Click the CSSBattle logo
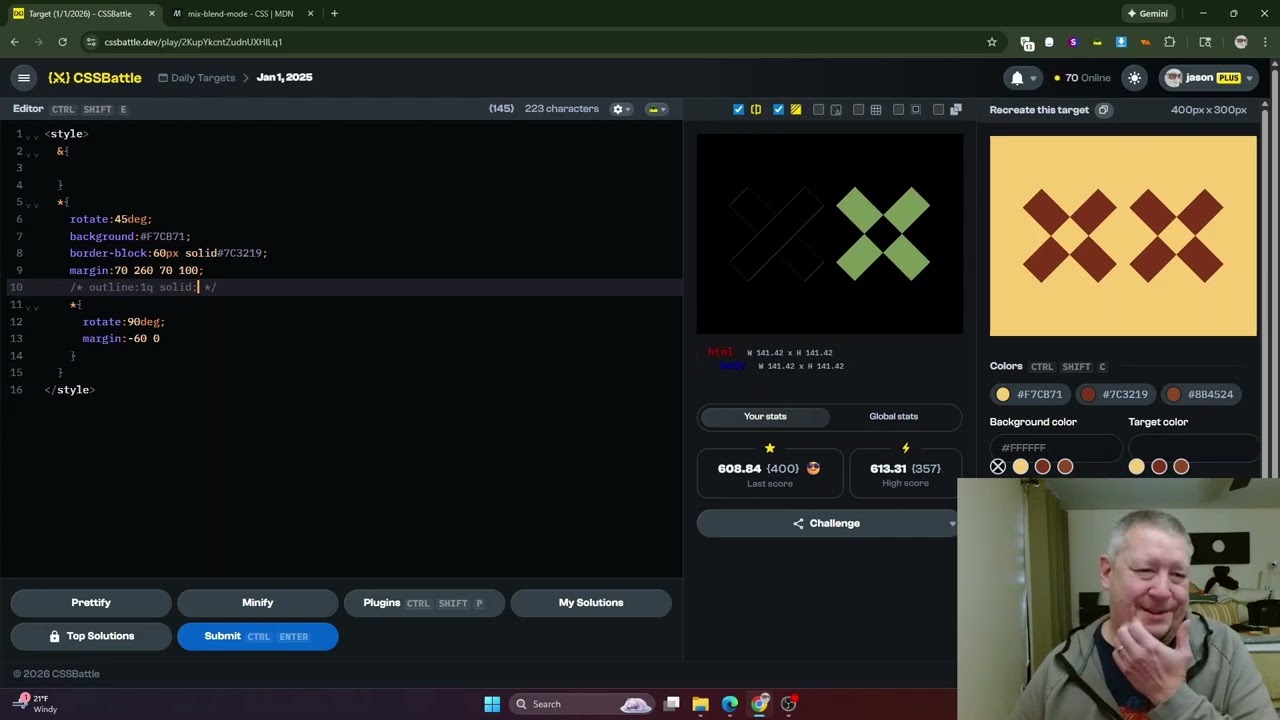 95,78
